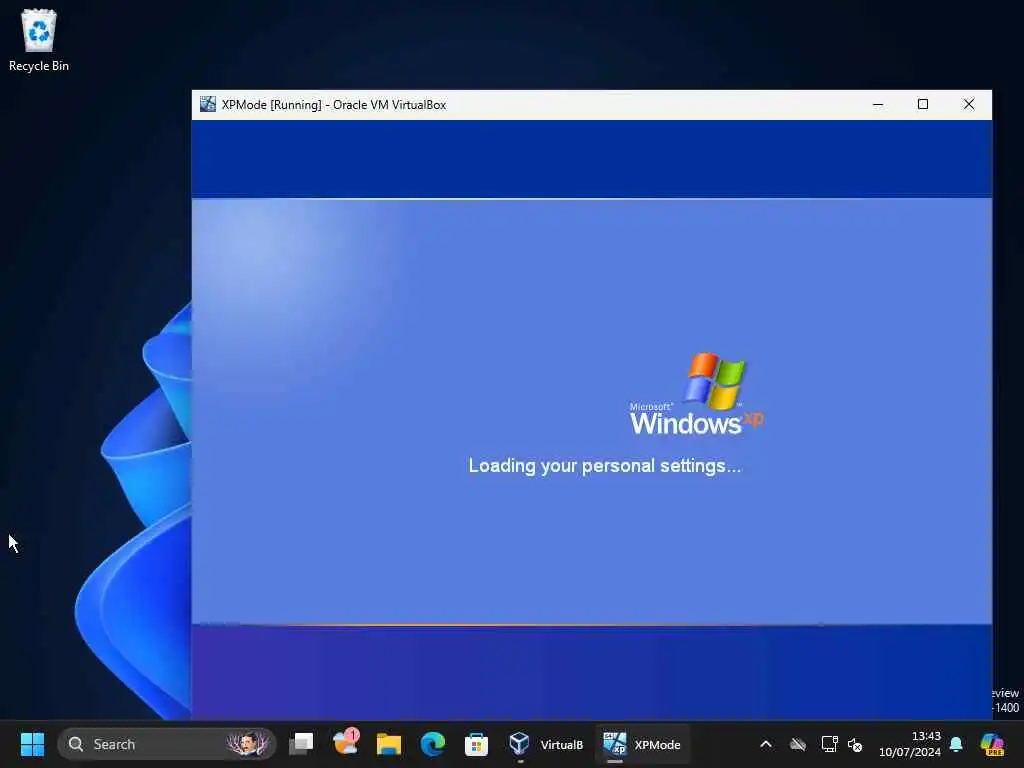Close the XPMode VirtualBox window
Screen dimensions: 1024x768
coord(968,104)
